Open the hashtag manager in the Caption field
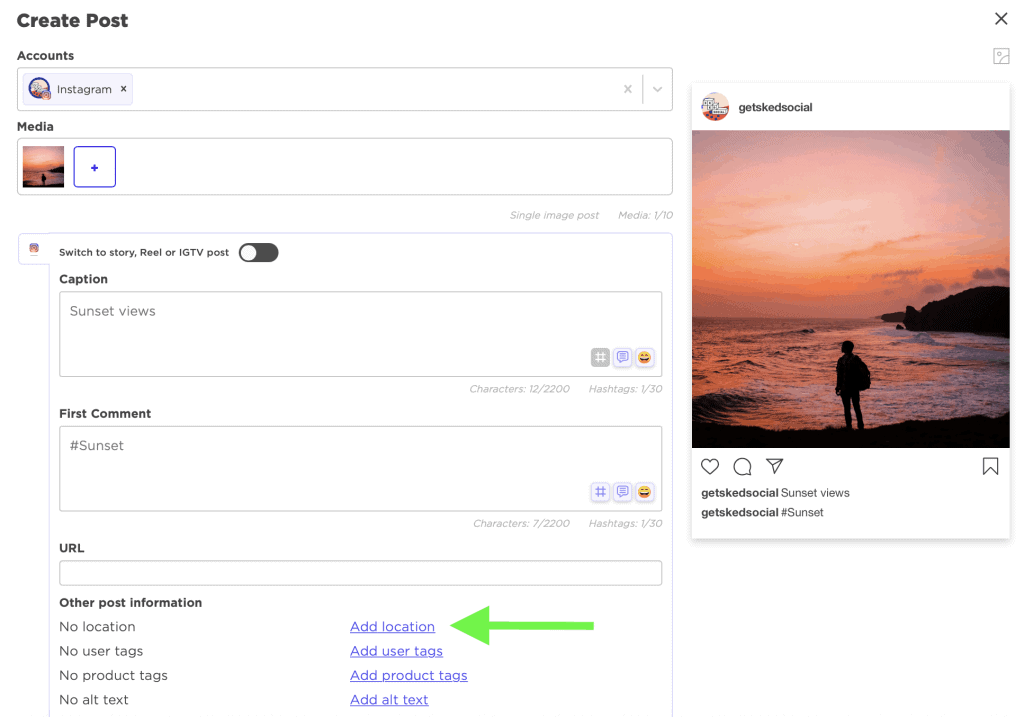This screenshot has width=1024, height=717. coord(600,357)
